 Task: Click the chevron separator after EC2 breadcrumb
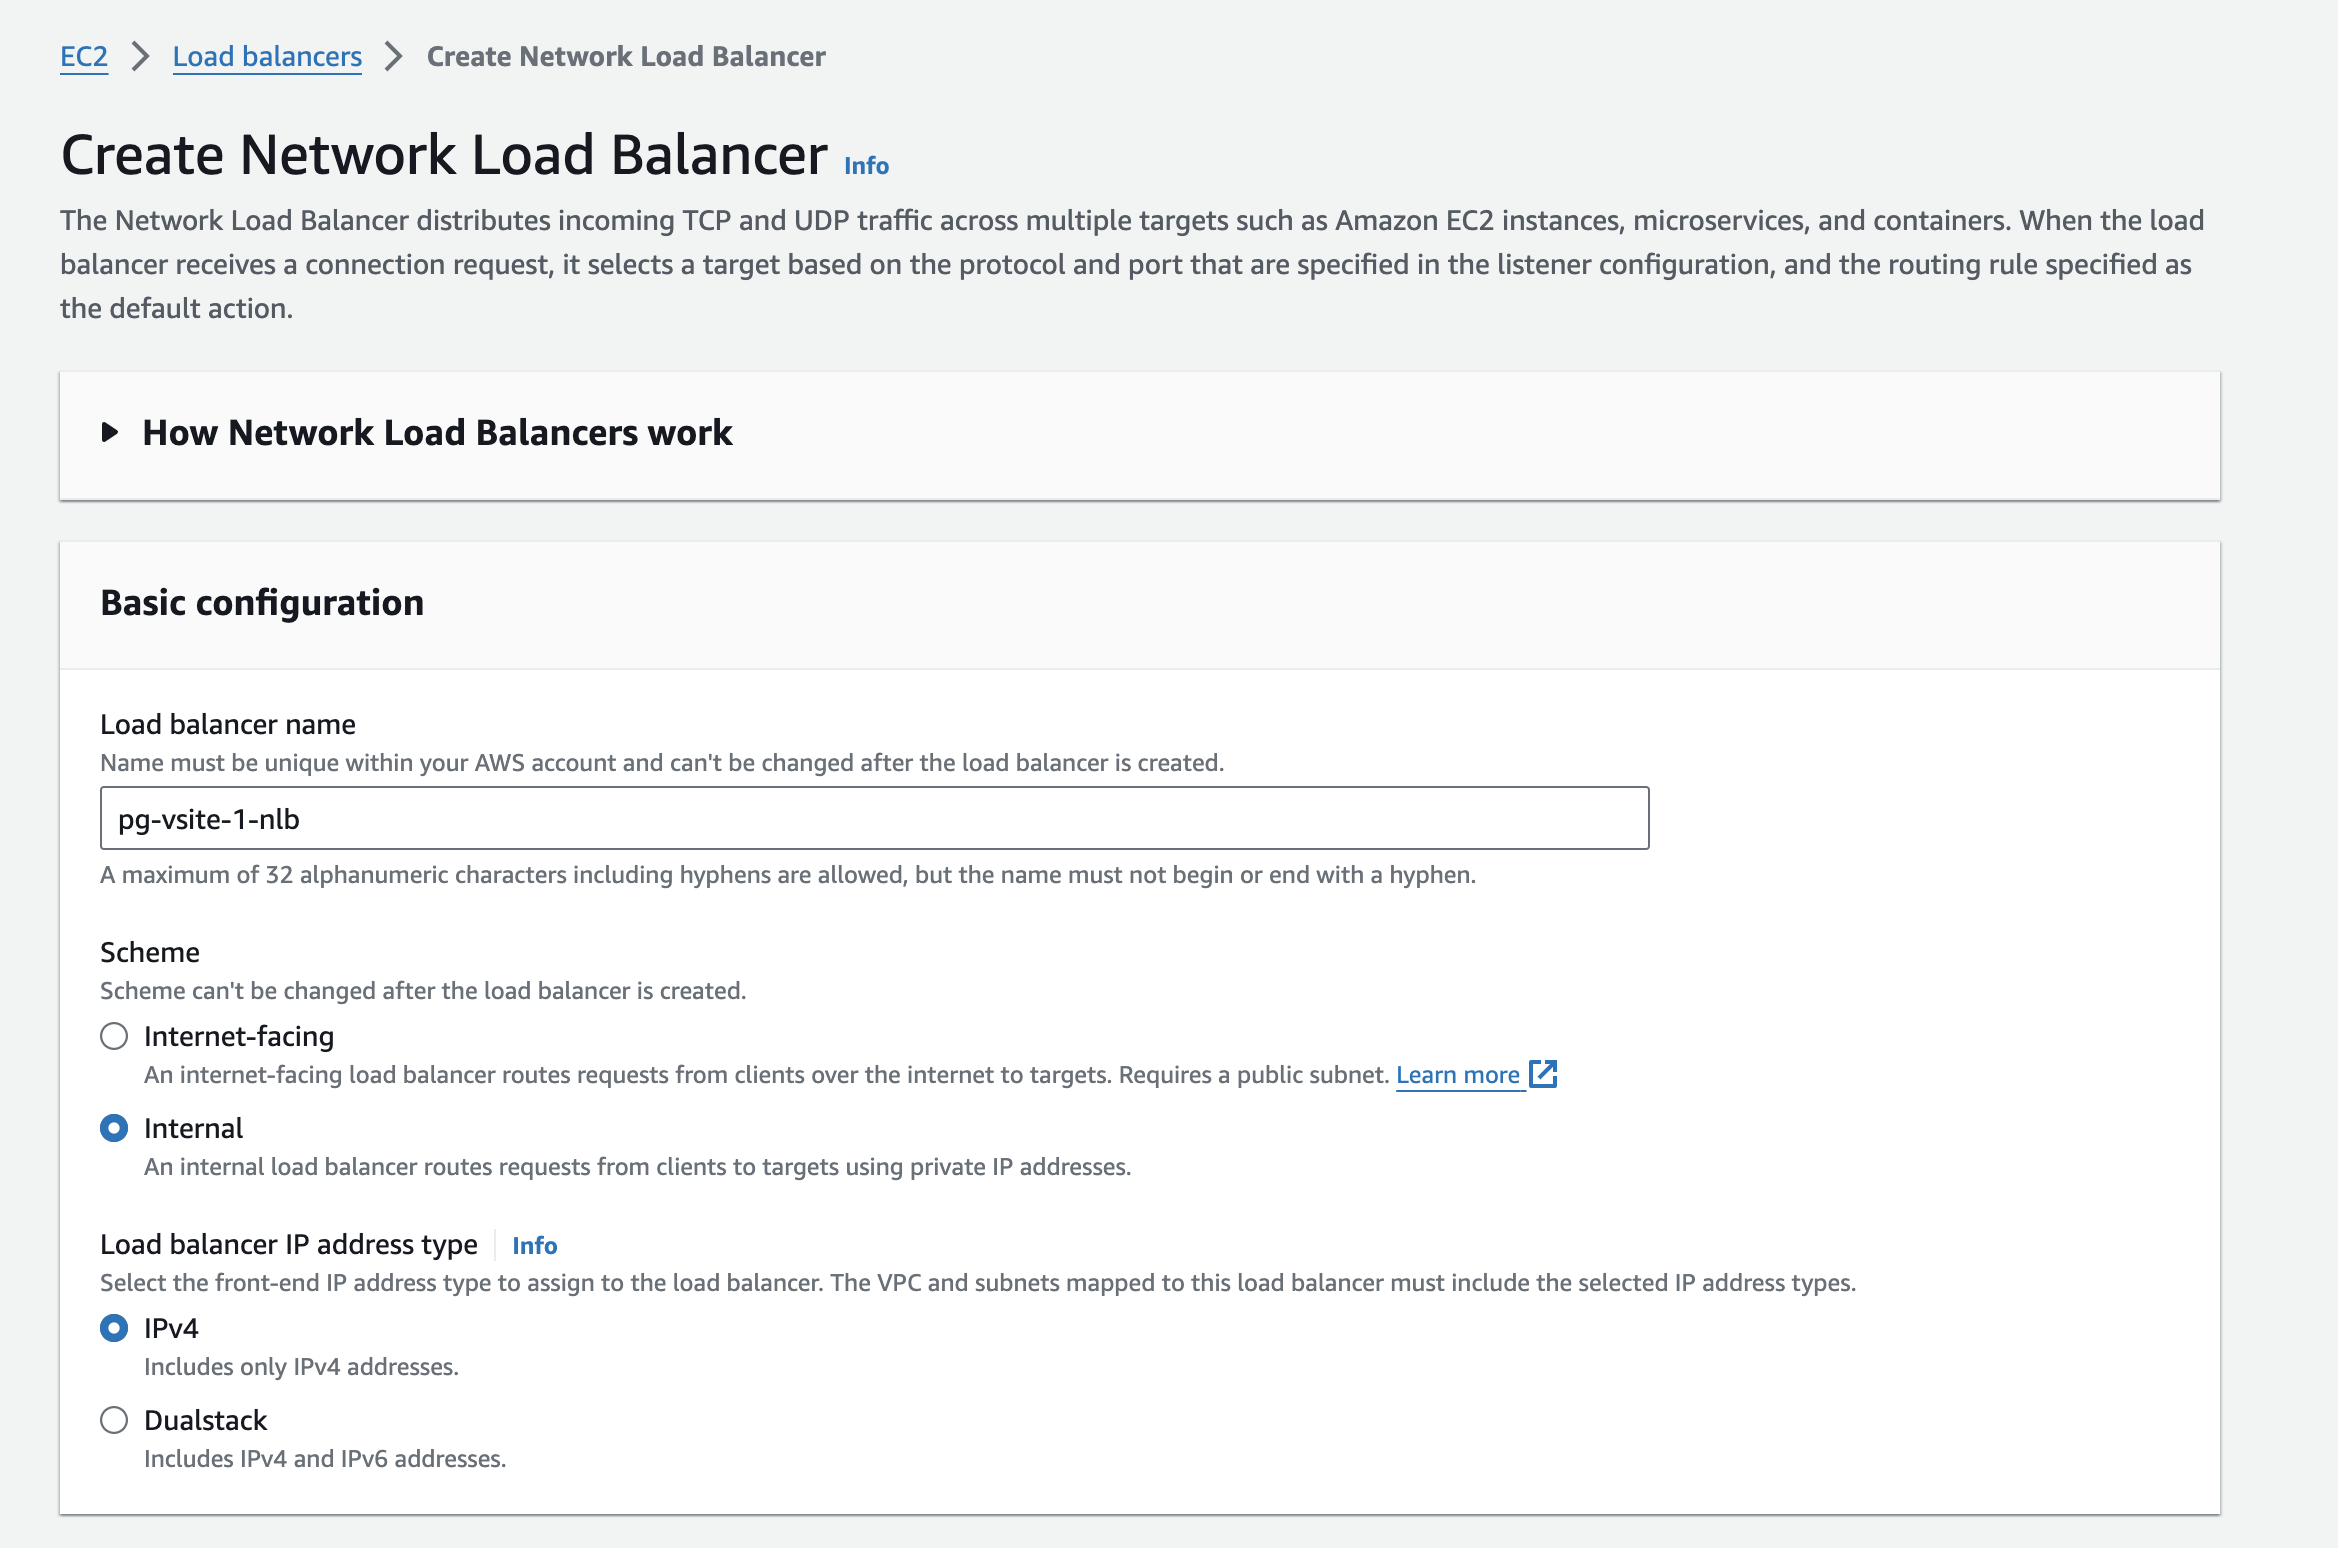140,56
